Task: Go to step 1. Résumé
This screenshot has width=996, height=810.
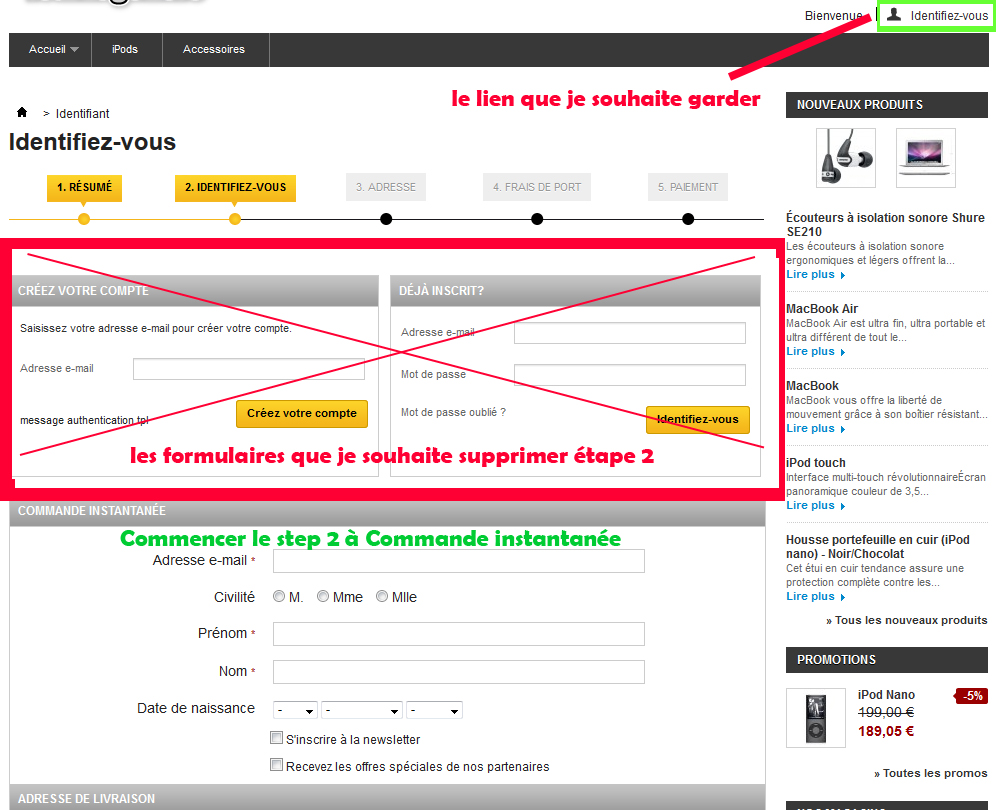Action: (84, 187)
